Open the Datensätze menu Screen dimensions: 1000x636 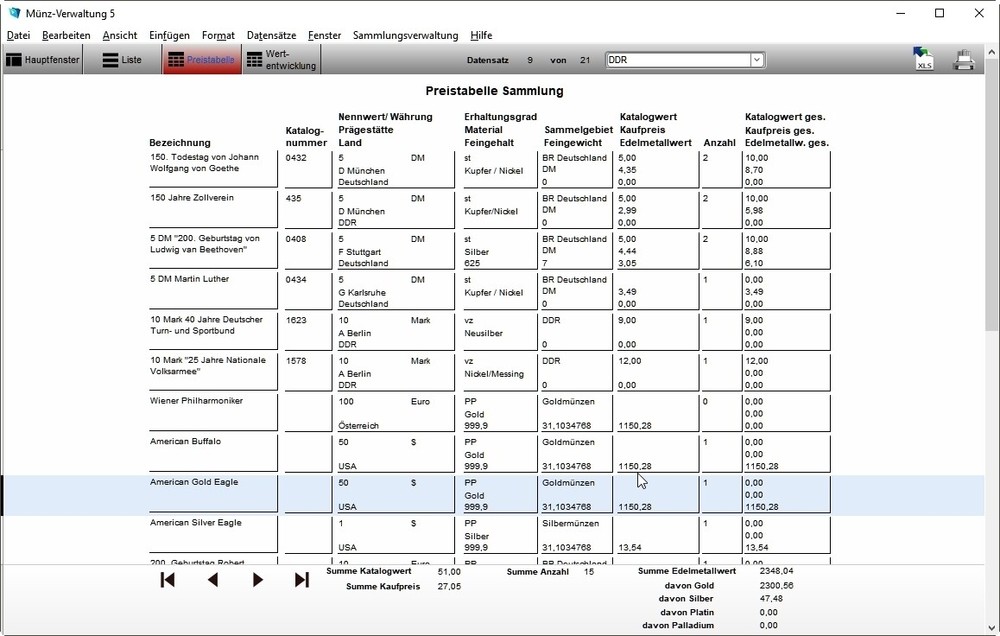[x=270, y=35]
